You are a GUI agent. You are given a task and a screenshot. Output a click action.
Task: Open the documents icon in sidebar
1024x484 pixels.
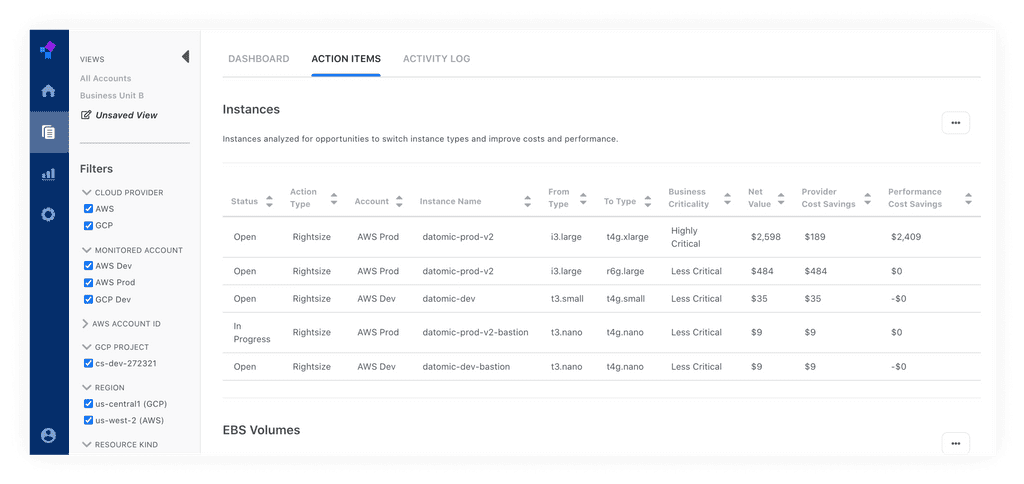click(48, 132)
